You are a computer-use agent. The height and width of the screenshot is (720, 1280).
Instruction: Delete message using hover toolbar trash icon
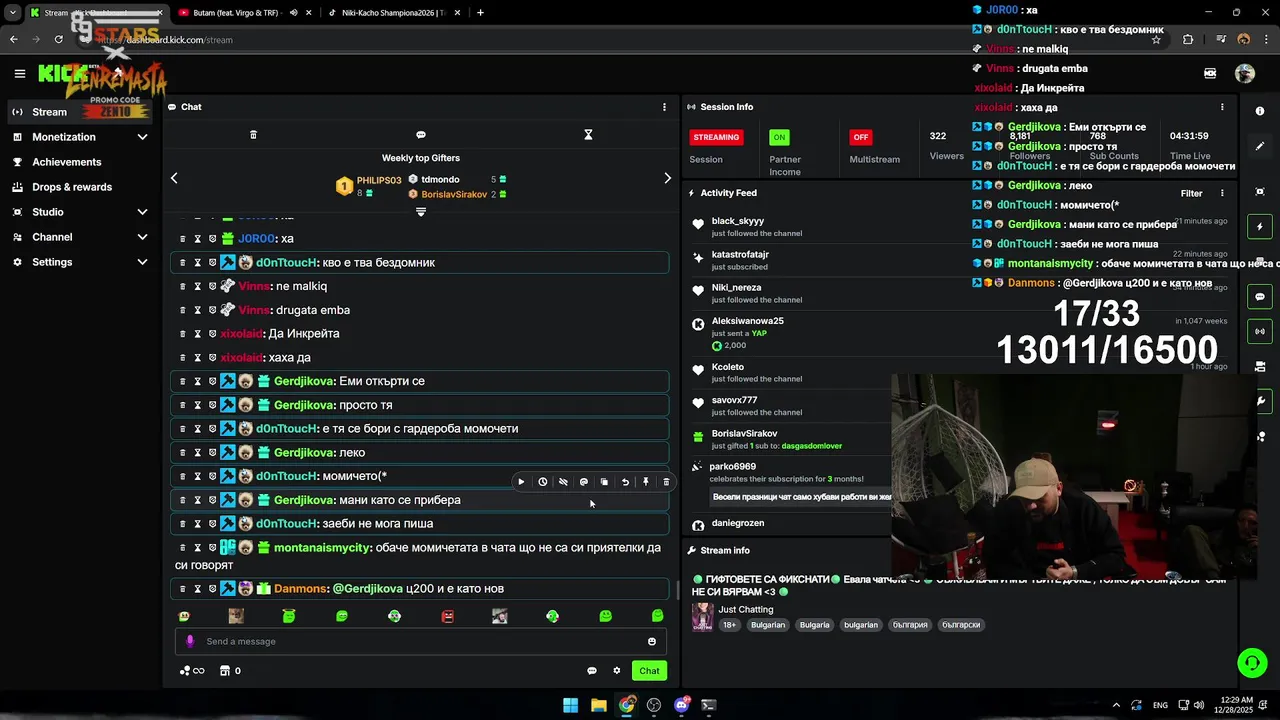[x=666, y=482]
